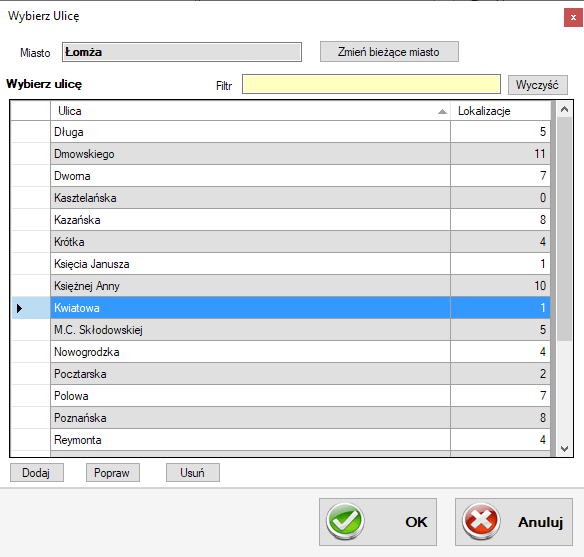Screen dimensions: 584x557
Task: Click the scrollbar up arrow
Action: [564, 109]
